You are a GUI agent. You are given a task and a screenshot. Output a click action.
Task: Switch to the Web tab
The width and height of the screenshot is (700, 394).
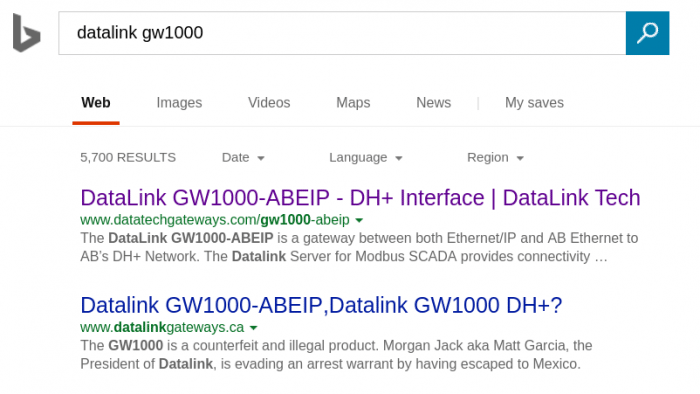[96, 103]
